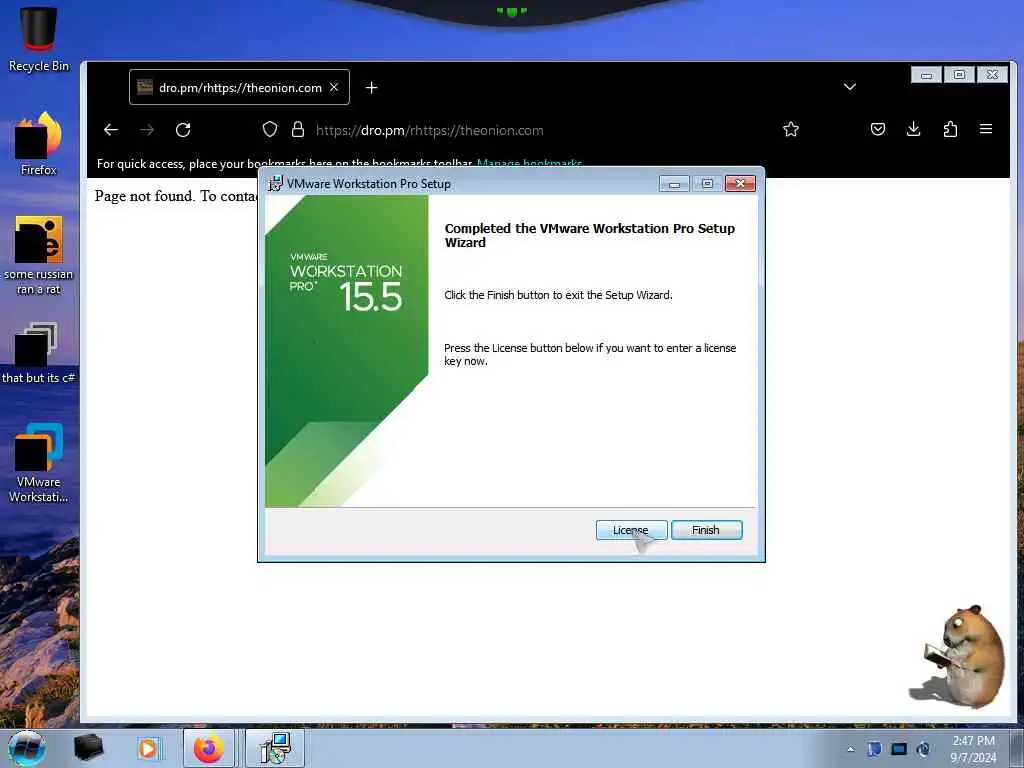Minimize the VMware Setup dialog

coord(674,184)
